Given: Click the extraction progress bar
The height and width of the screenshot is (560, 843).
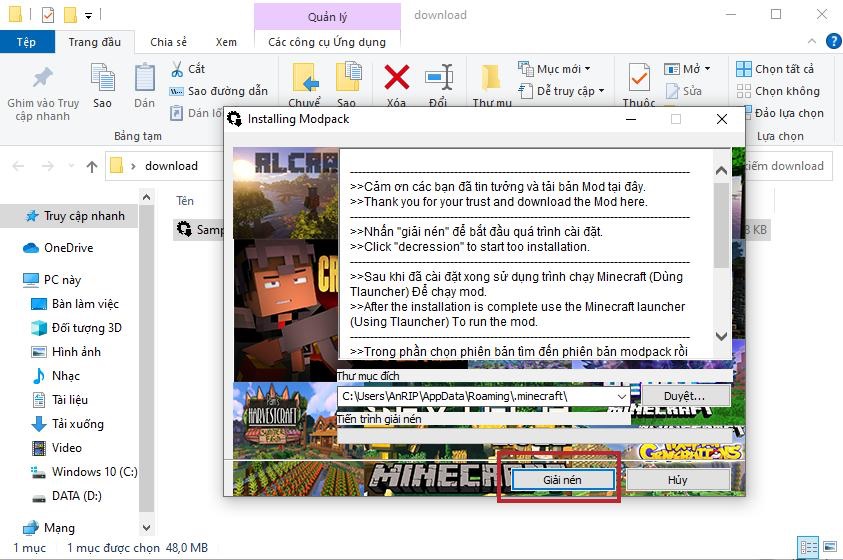Looking at the screenshot, I should 534,435.
